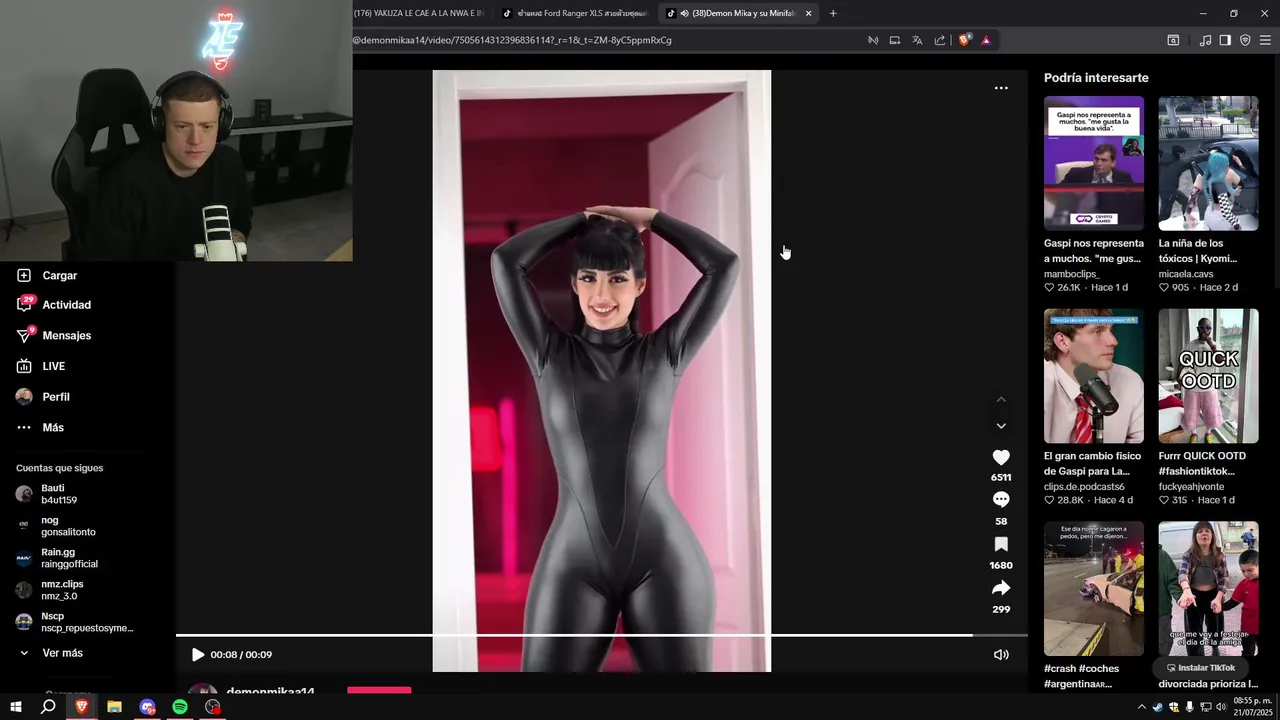Open followed account Bauti b4ut159
1280x720 pixels.
point(47,494)
